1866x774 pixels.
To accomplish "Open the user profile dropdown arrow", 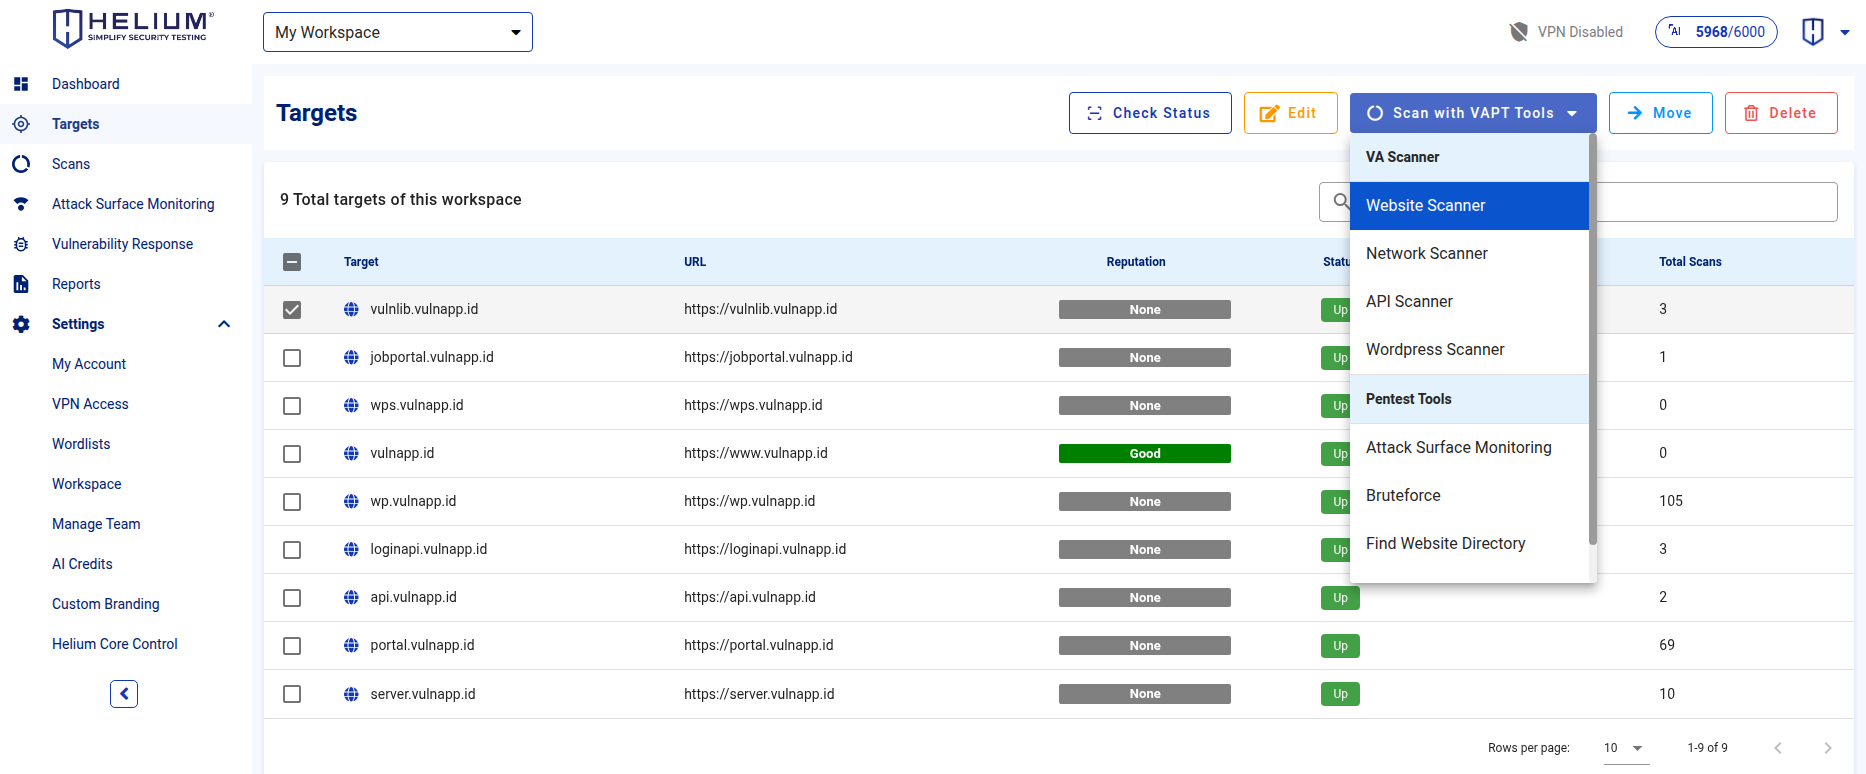I will pos(1845,32).
